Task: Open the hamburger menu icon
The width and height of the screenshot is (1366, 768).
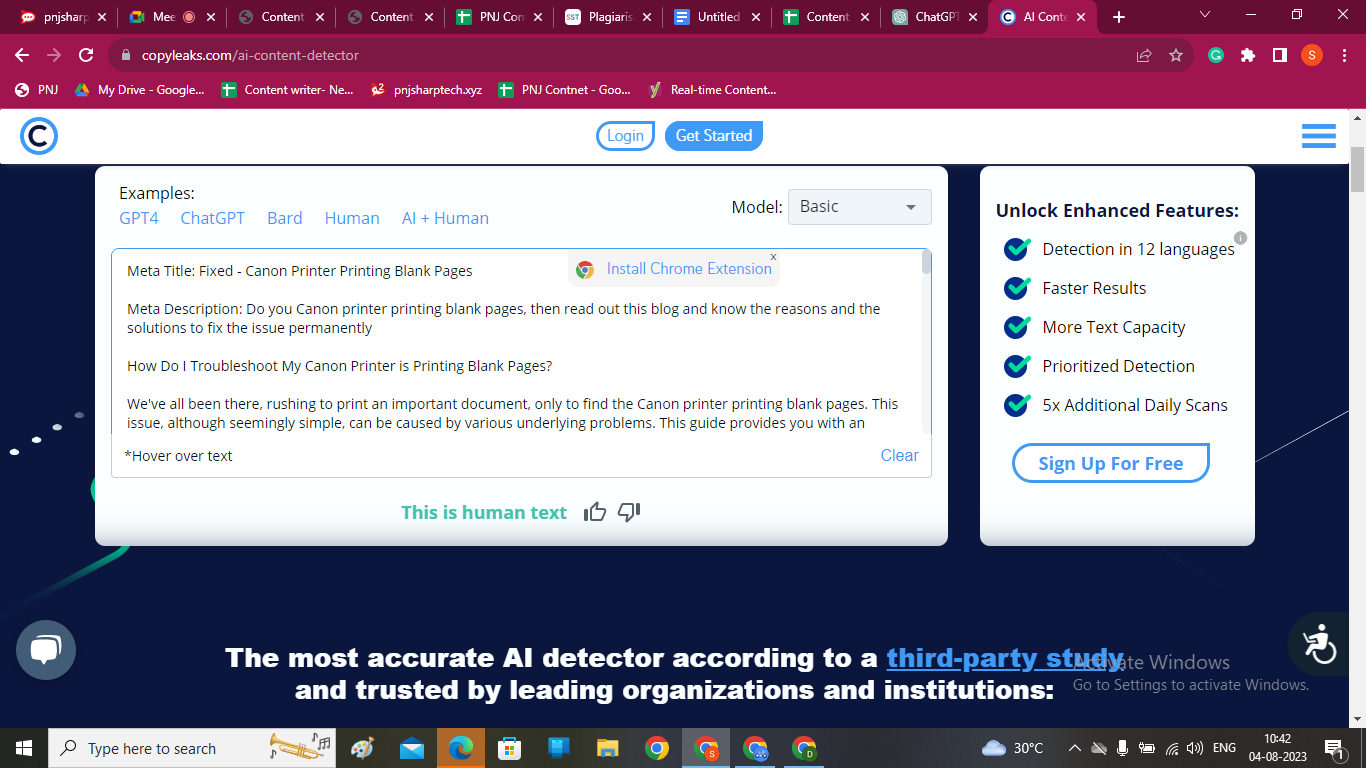Action: 1319,136
